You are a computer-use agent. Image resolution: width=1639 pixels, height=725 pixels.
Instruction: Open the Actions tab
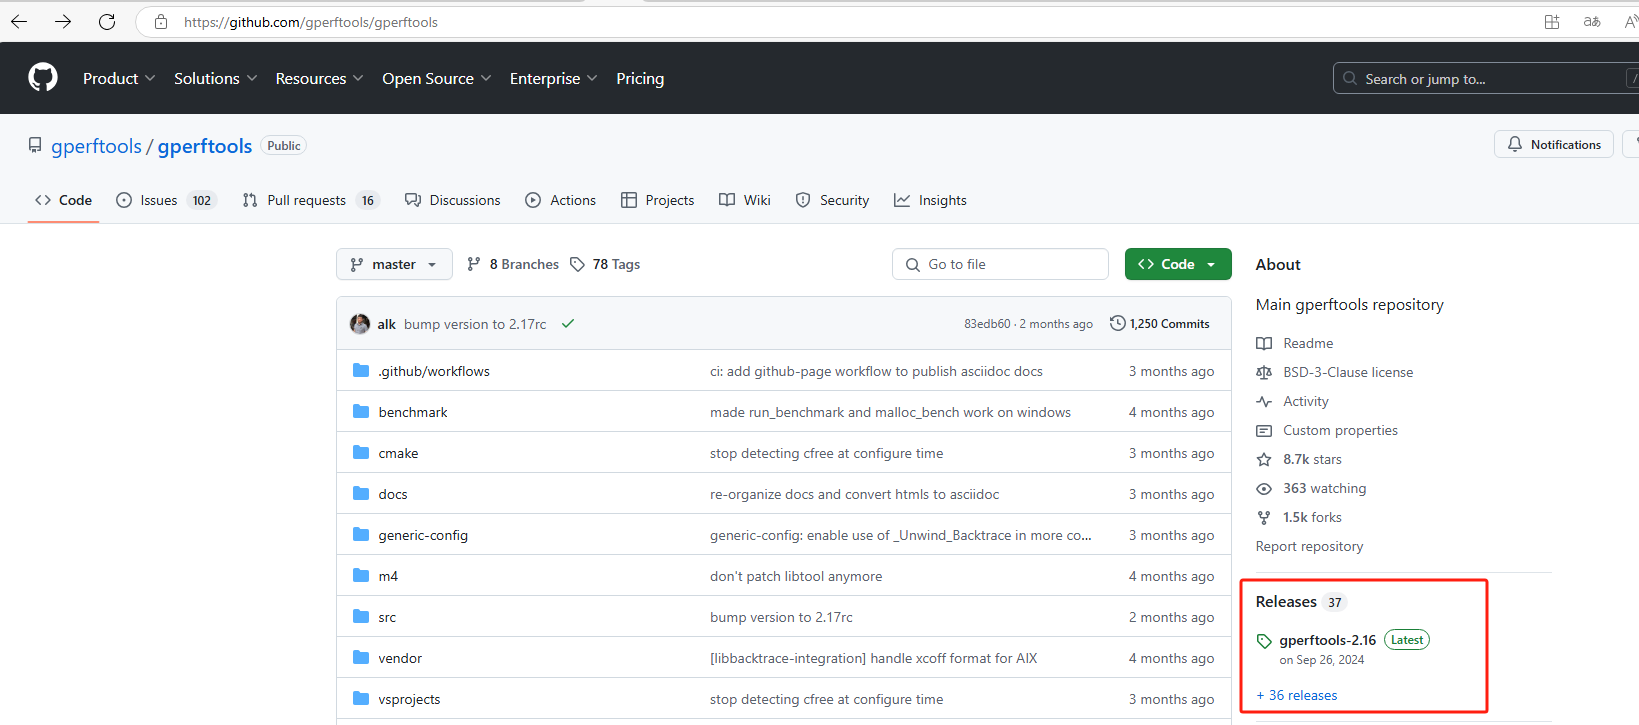(561, 200)
